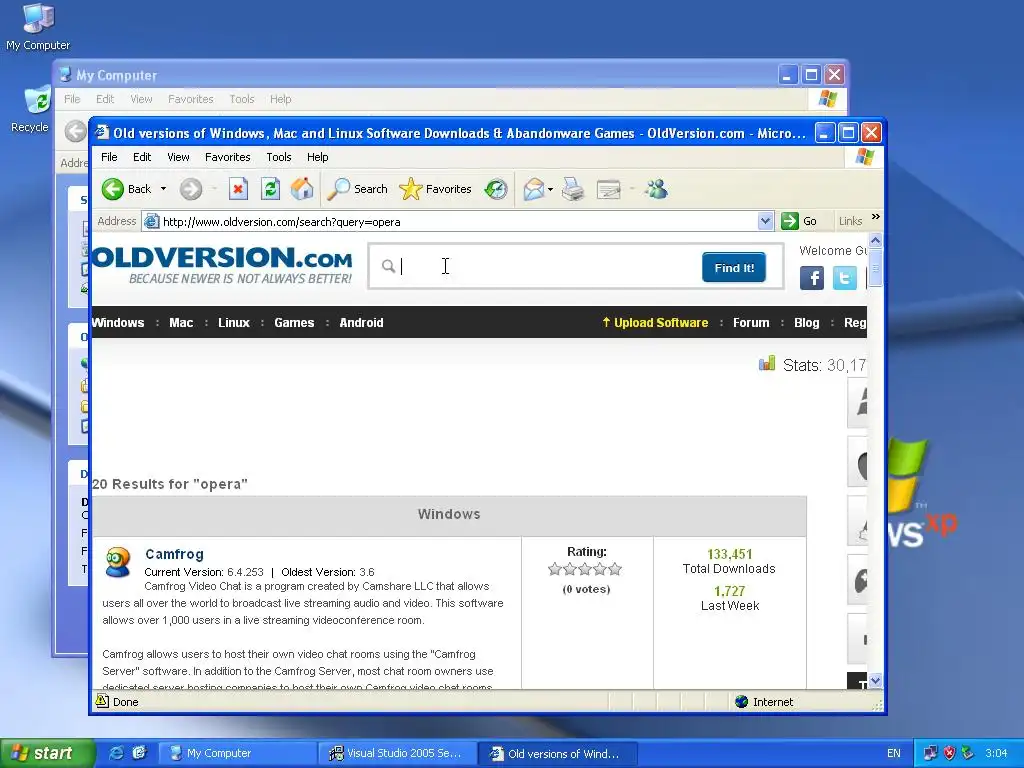Click the OldVersion.com logo
The width and height of the screenshot is (1024, 768).
pyautogui.click(x=222, y=265)
